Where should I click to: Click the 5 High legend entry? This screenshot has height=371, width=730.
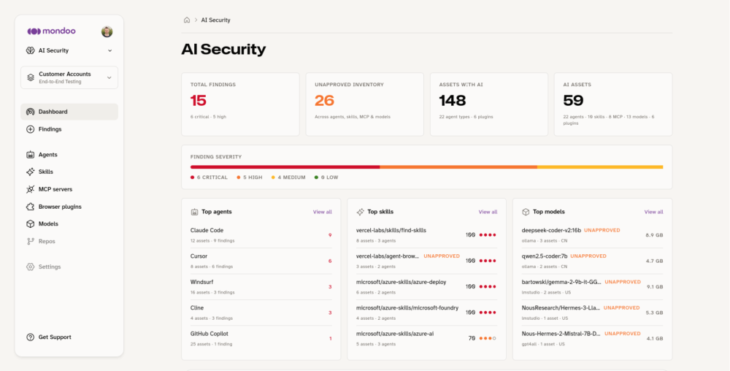[x=250, y=177]
